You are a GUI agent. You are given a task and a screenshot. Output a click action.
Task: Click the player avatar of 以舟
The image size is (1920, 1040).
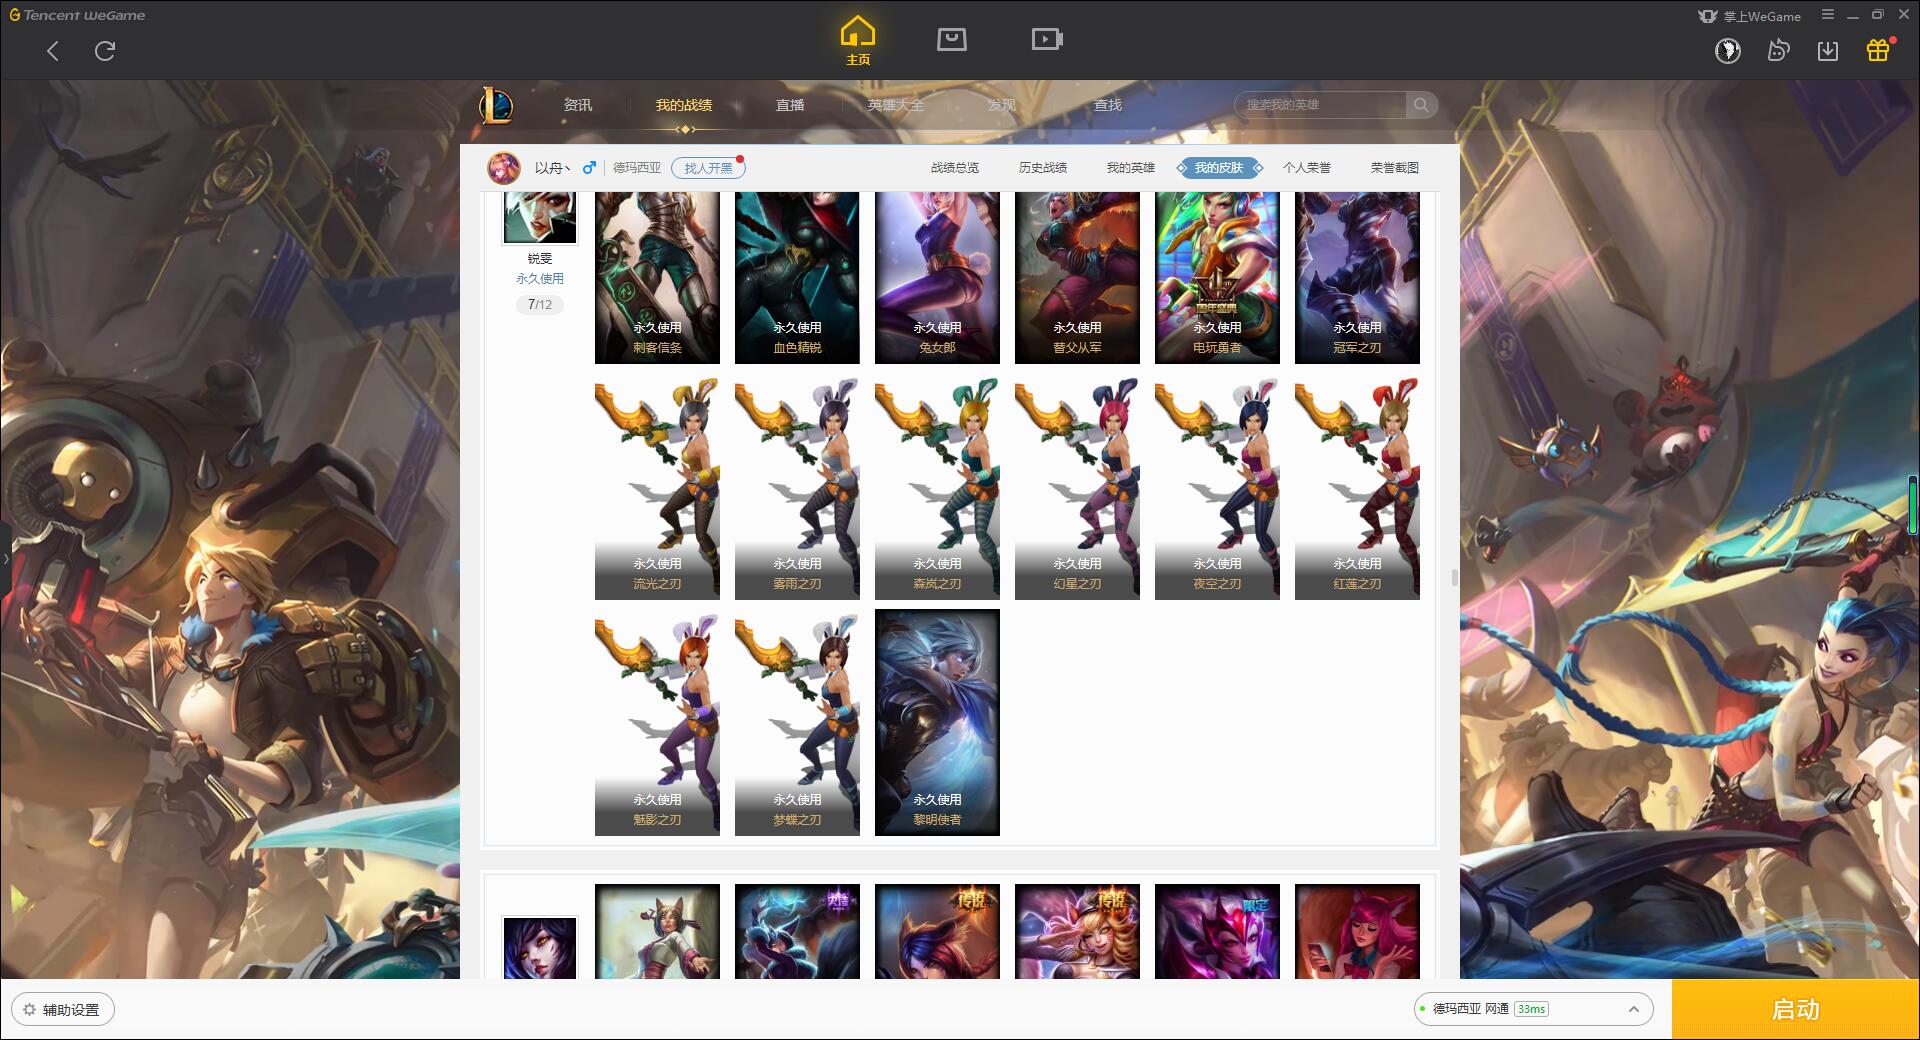[504, 168]
